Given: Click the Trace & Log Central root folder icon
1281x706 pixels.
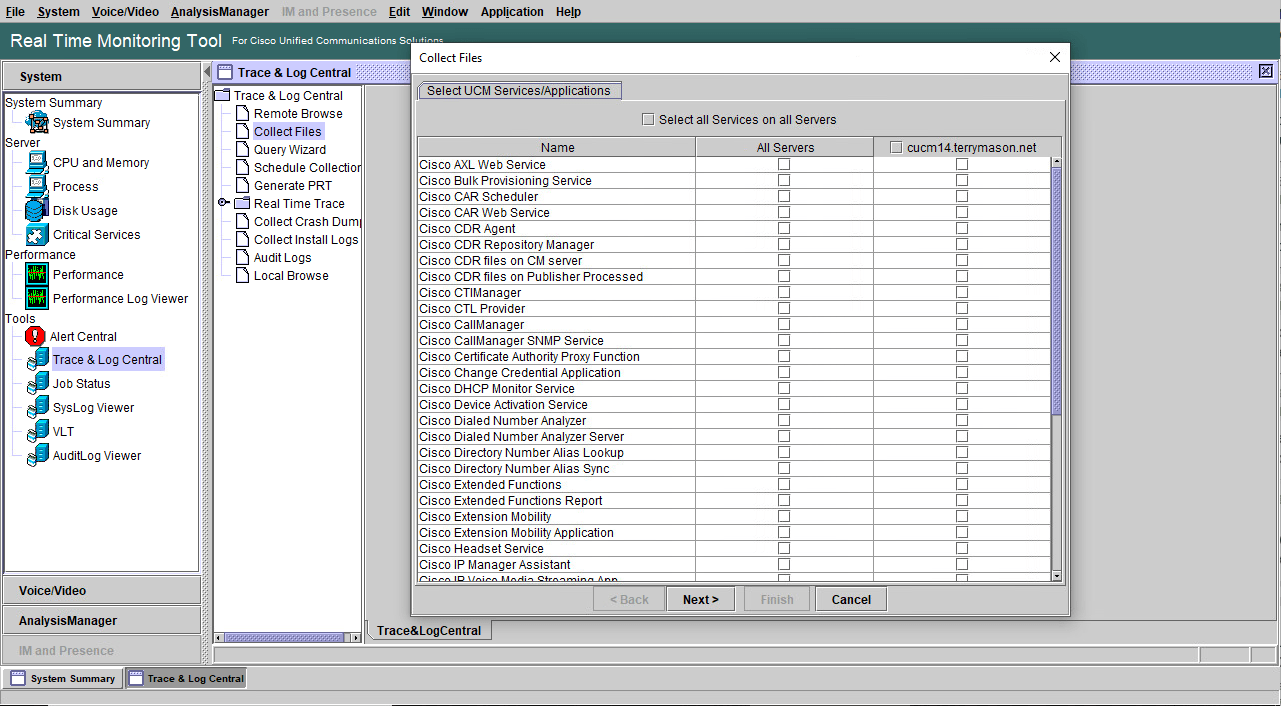Looking at the screenshot, I should tap(222, 96).
